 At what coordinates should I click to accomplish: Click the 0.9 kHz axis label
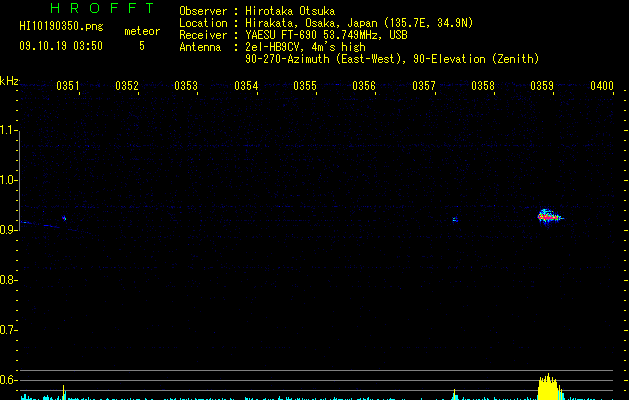[x=9, y=230]
